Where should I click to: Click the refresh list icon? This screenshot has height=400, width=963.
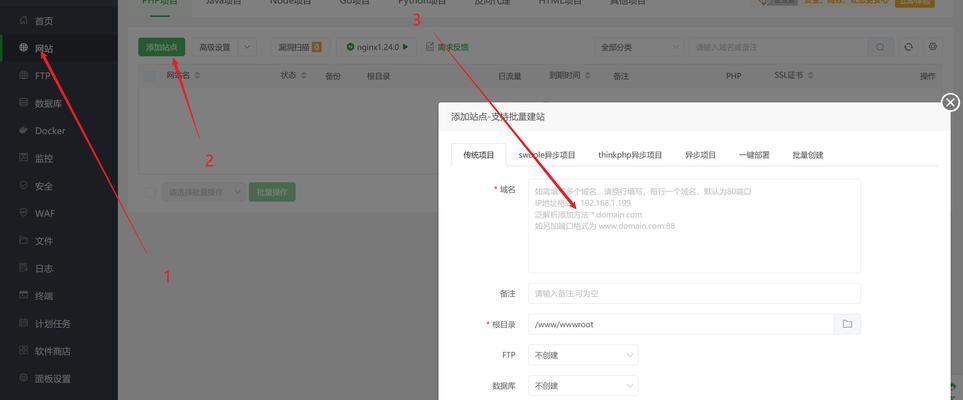[x=909, y=47]
